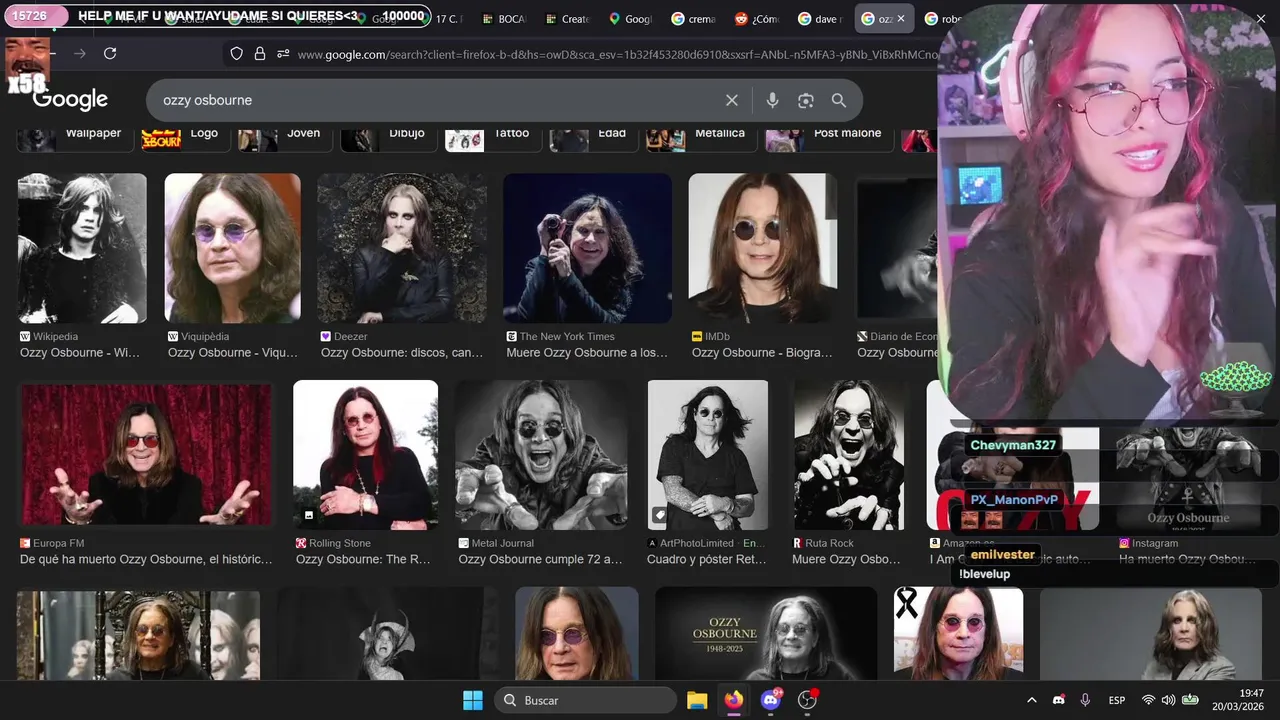Open Google Lens image search icon
The height and width of the screenshot is (720, 1280).
tap(806, 100)
